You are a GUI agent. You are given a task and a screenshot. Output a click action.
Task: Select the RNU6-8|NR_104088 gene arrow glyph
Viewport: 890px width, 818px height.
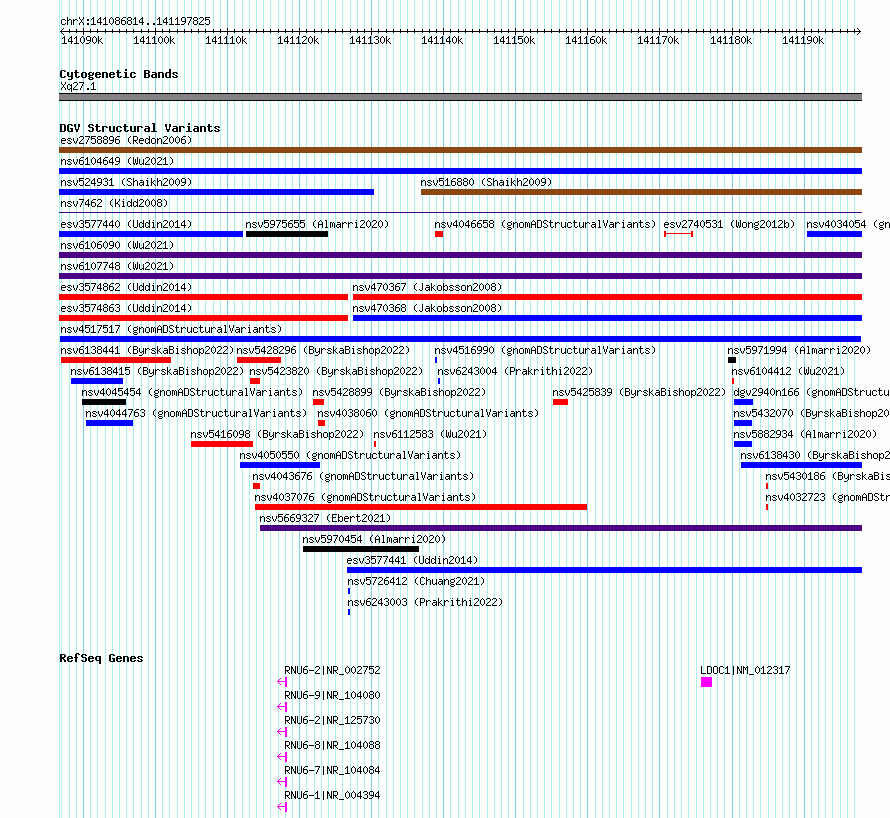pos(282,757)
